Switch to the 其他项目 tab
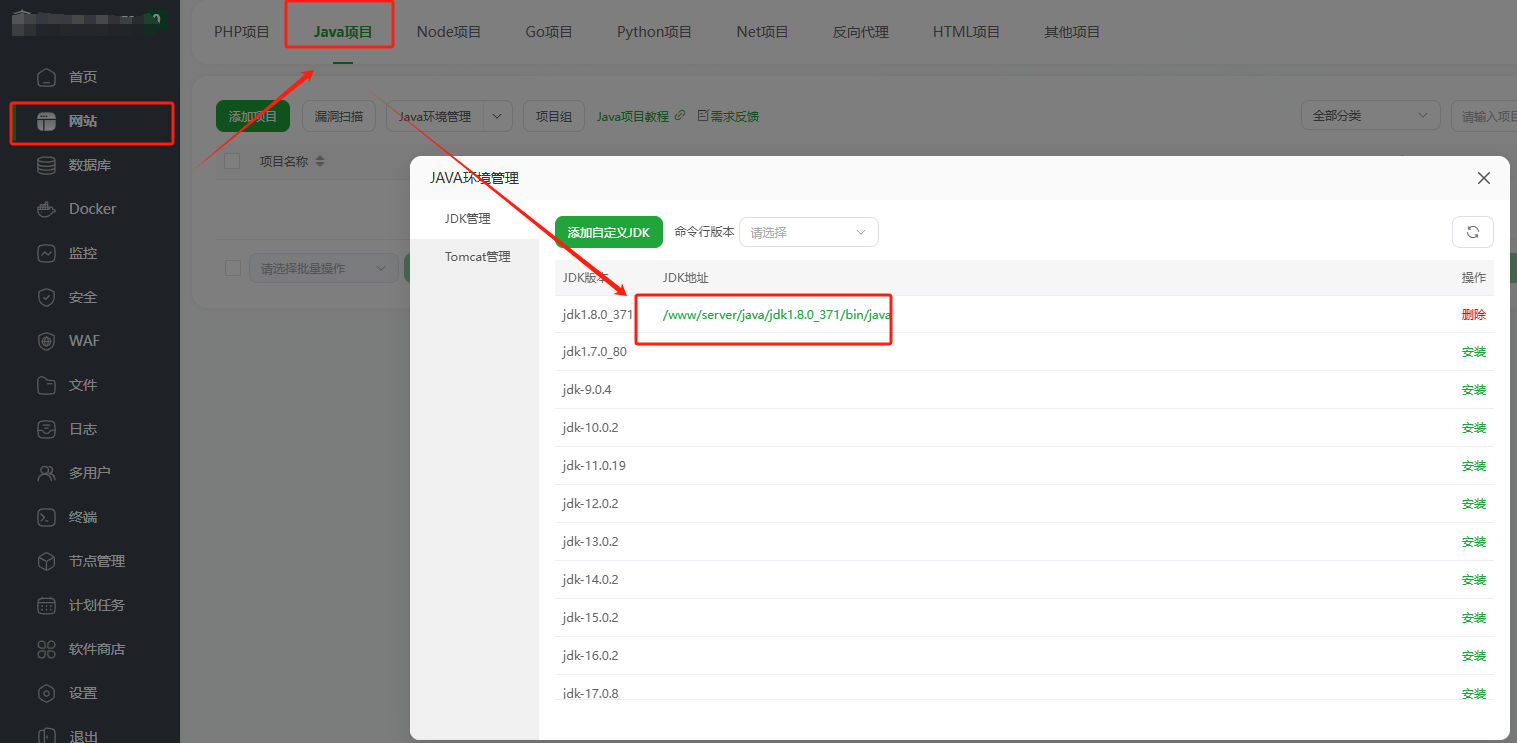The width and height of the screenshot is (1517, 743). pos(1072,32)
